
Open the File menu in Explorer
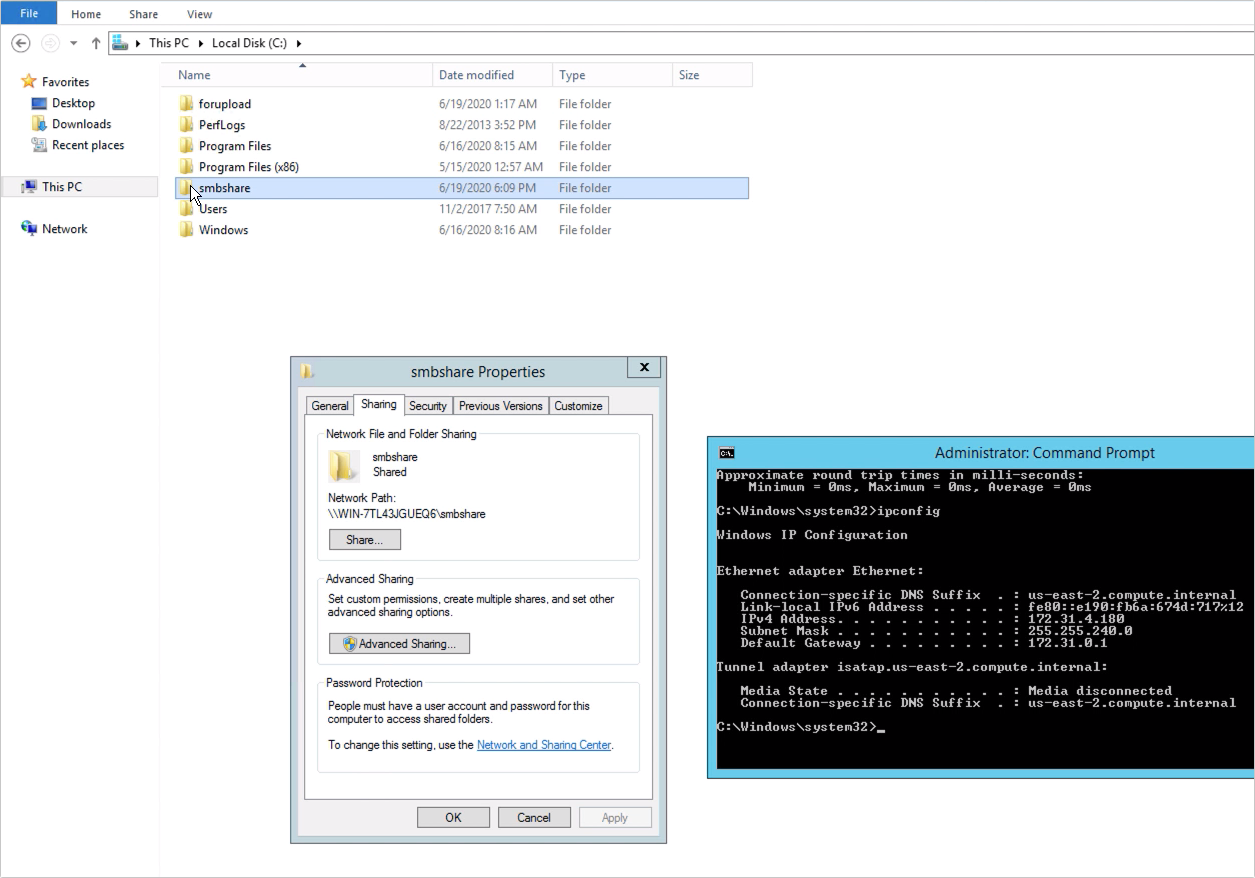pos(28,13)
